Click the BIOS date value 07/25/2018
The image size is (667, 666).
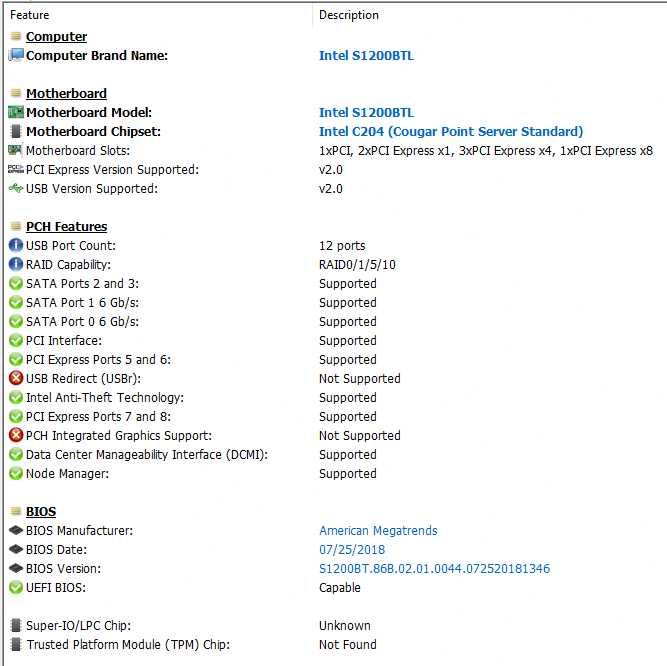pos(352,549)
